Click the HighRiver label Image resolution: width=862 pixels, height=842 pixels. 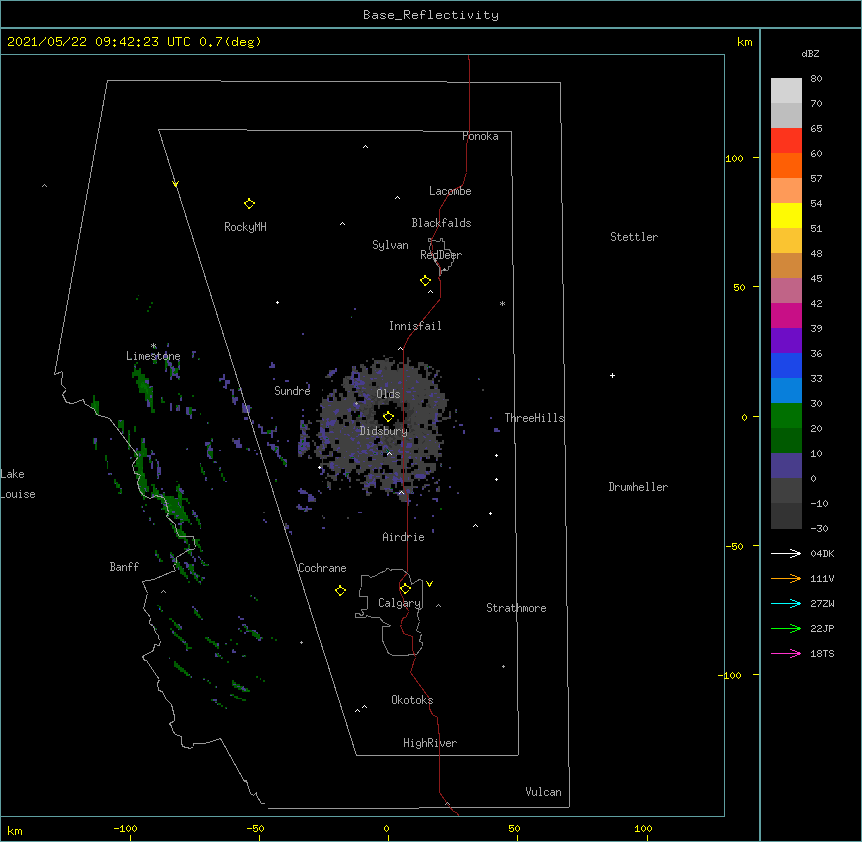pyautogui.click(x=429, y=743)
